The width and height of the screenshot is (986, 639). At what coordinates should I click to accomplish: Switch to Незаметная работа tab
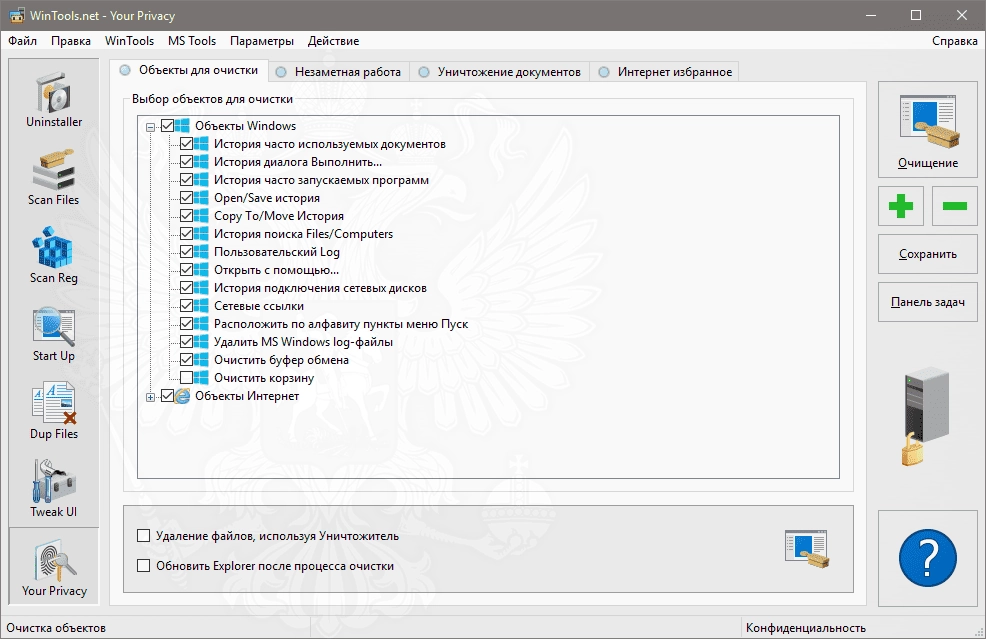[339, 72]
